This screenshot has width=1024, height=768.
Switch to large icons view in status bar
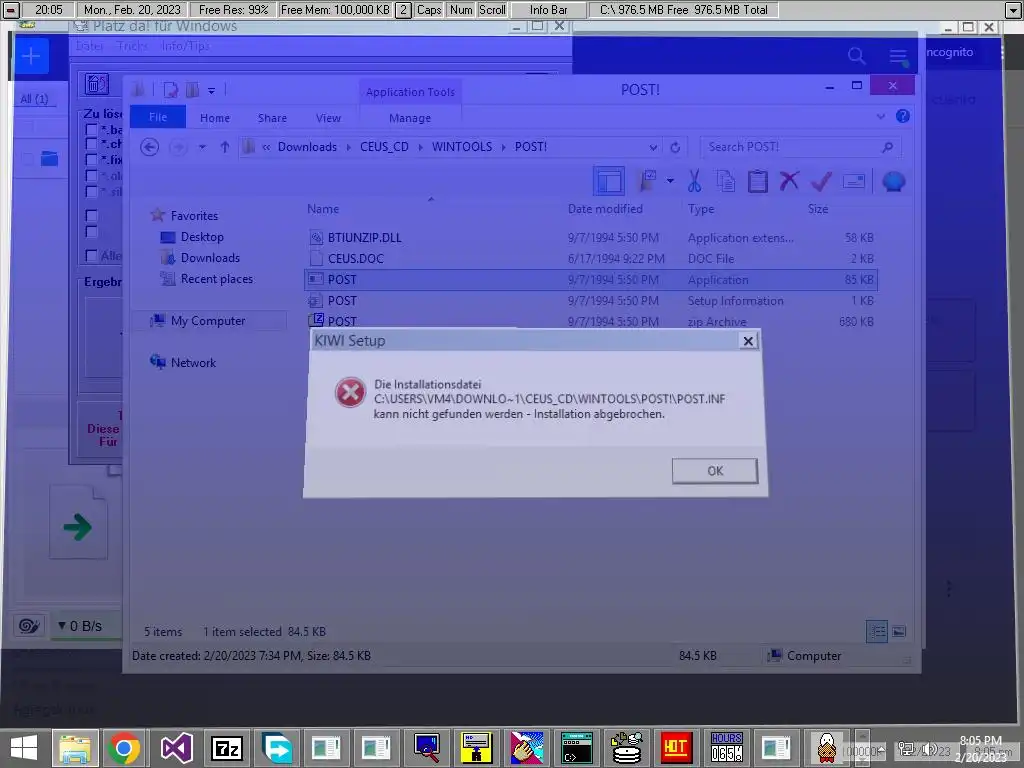899,632
